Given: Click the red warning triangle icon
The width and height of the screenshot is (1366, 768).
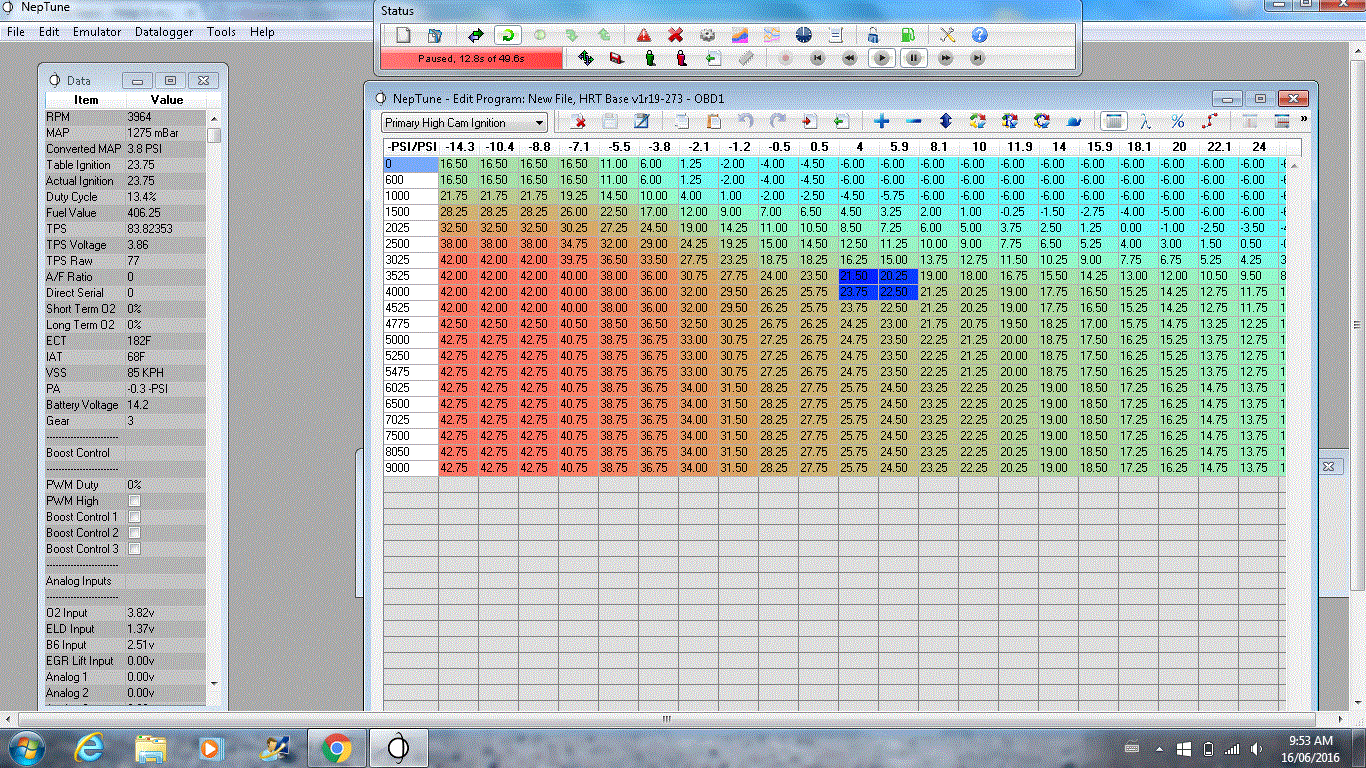Looking at the screenshot, I should [644, 35].
